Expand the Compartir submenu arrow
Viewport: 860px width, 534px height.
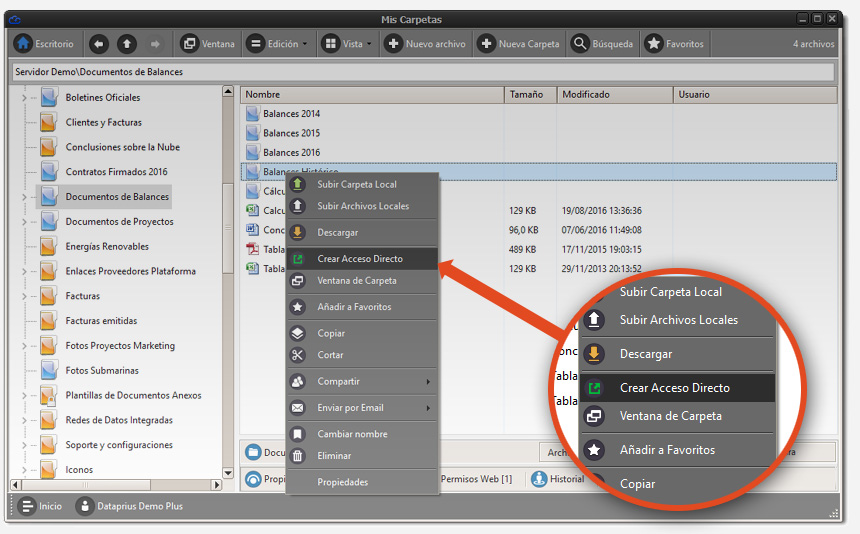(x=428, y=382)
